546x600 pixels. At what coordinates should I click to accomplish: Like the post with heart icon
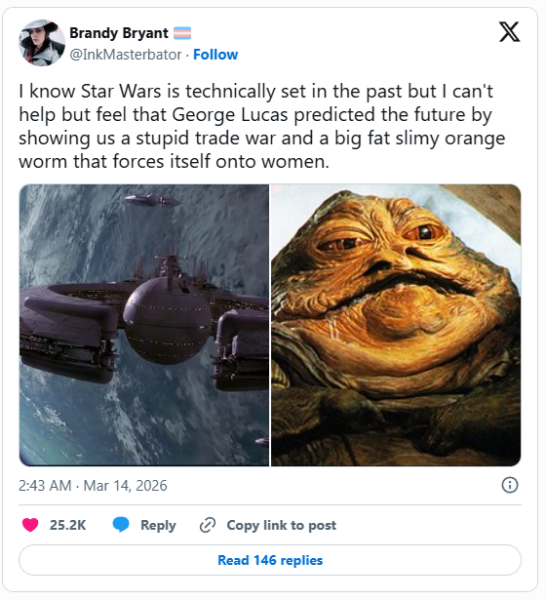[30, 525]
